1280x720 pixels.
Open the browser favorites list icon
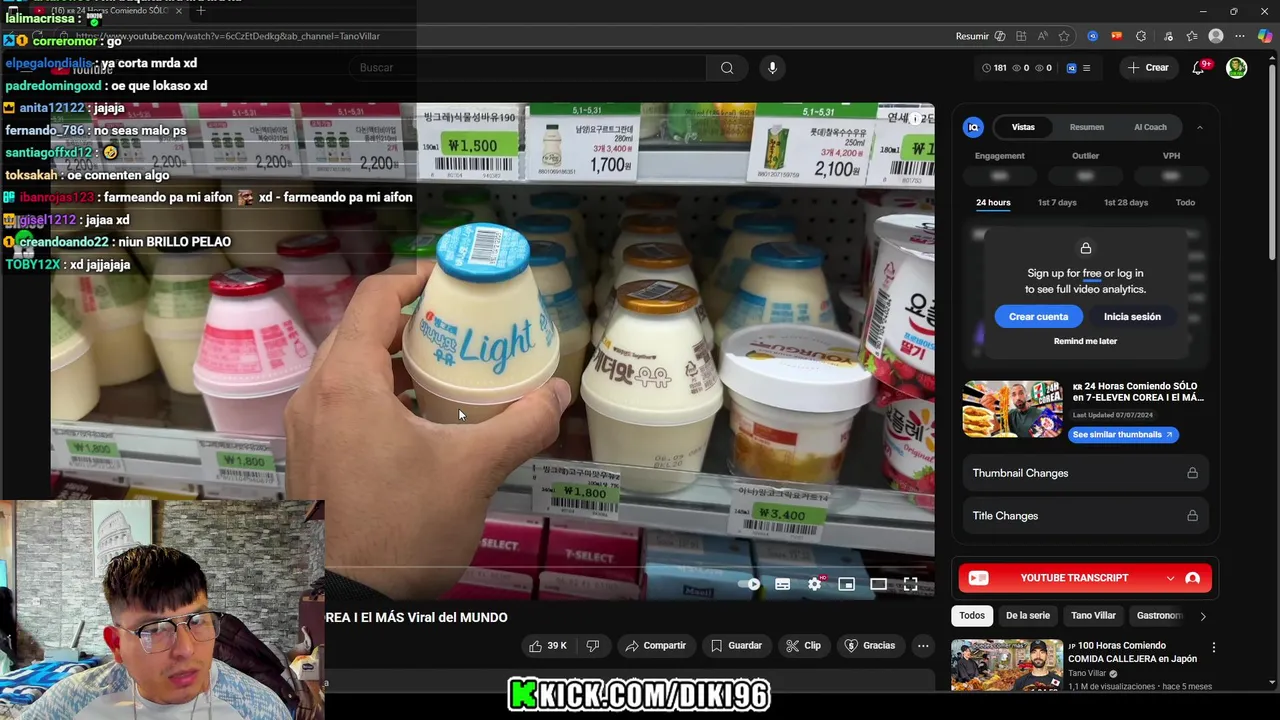tap(1191, 36)
